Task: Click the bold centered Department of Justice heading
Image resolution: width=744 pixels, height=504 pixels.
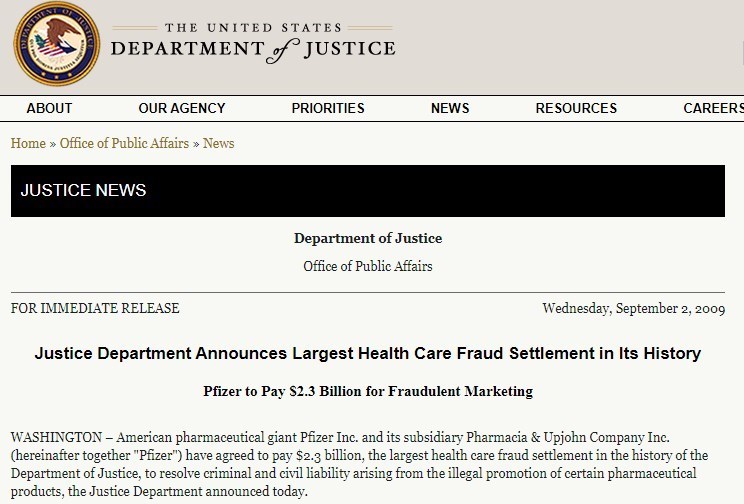Action: coord(368,238)
